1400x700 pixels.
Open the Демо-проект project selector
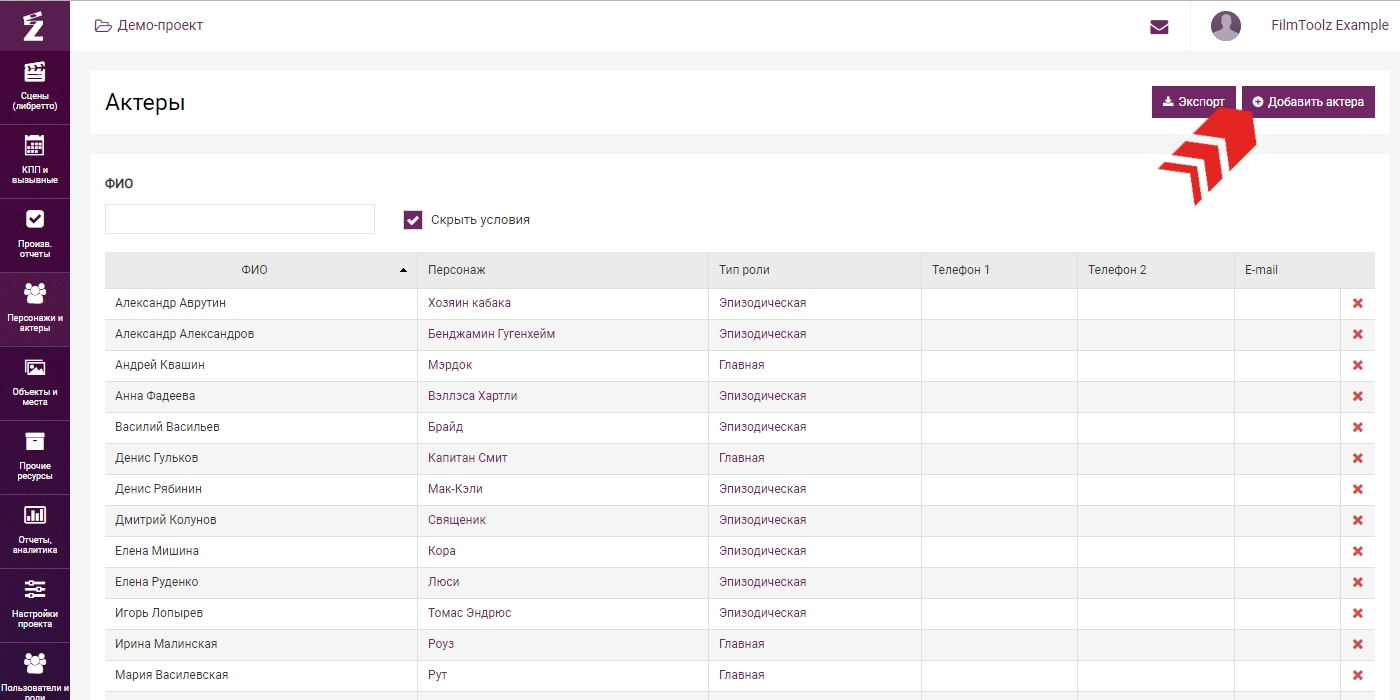pos(149,25)
